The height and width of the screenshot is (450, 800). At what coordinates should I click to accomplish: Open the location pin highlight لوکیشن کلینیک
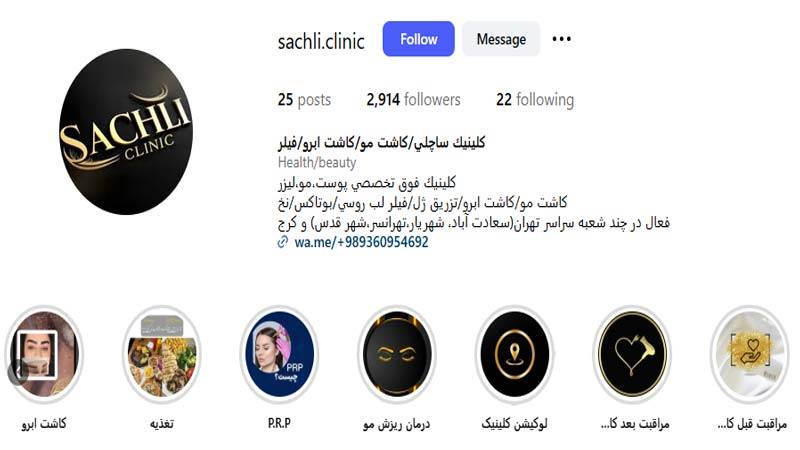[514, 354]
